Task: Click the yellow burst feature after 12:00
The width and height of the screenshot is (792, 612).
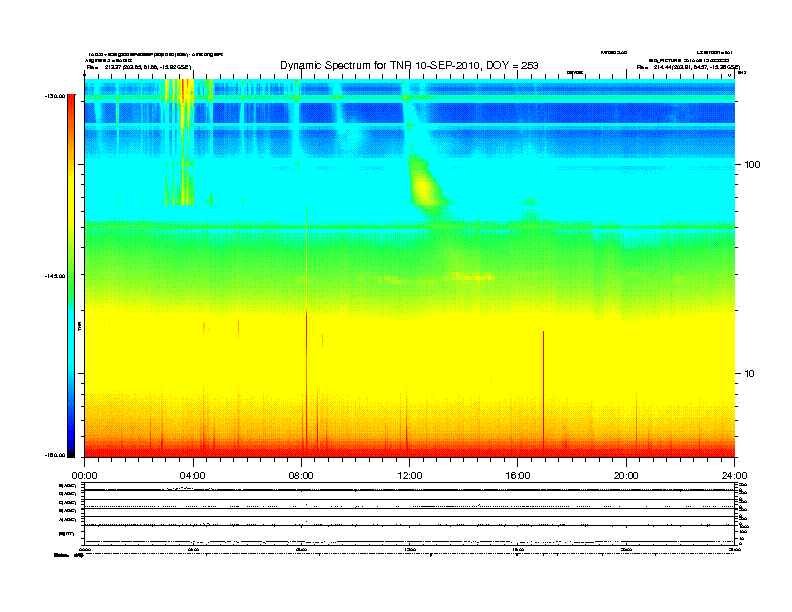Action: coord(425,188)
